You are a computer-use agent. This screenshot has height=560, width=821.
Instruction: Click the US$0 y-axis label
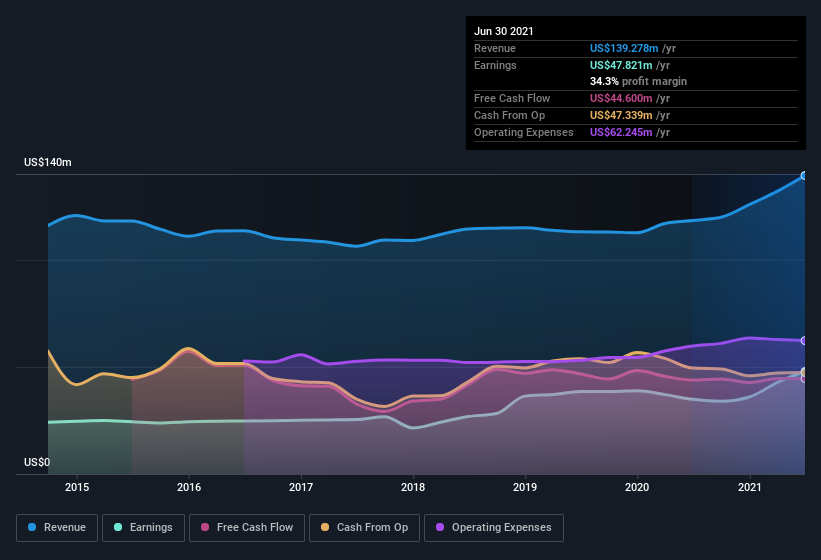(37, 462)
